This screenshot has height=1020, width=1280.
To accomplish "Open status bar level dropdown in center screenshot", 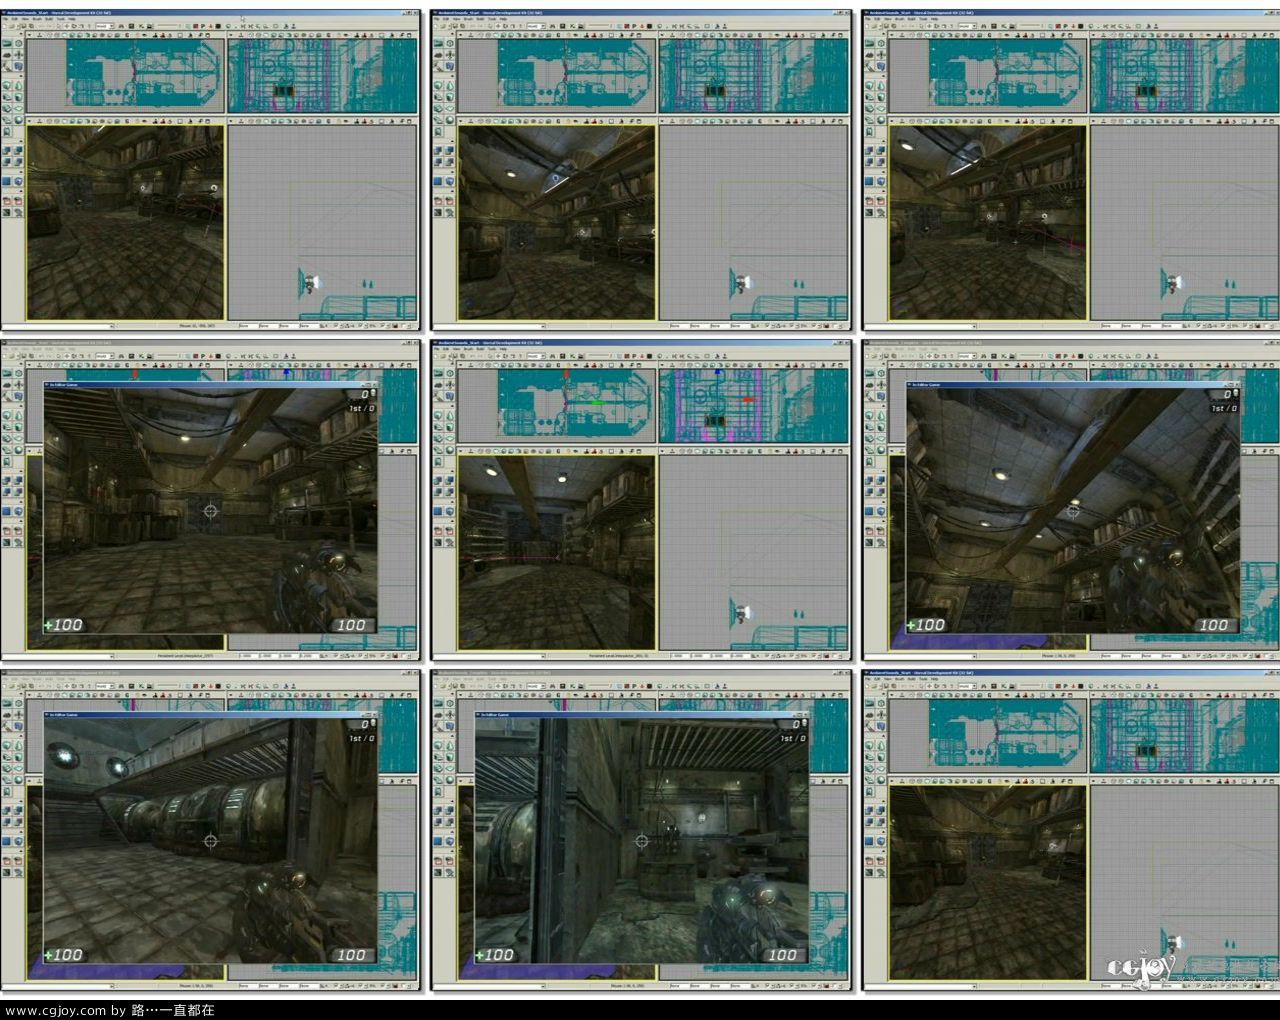I will 489,656.
